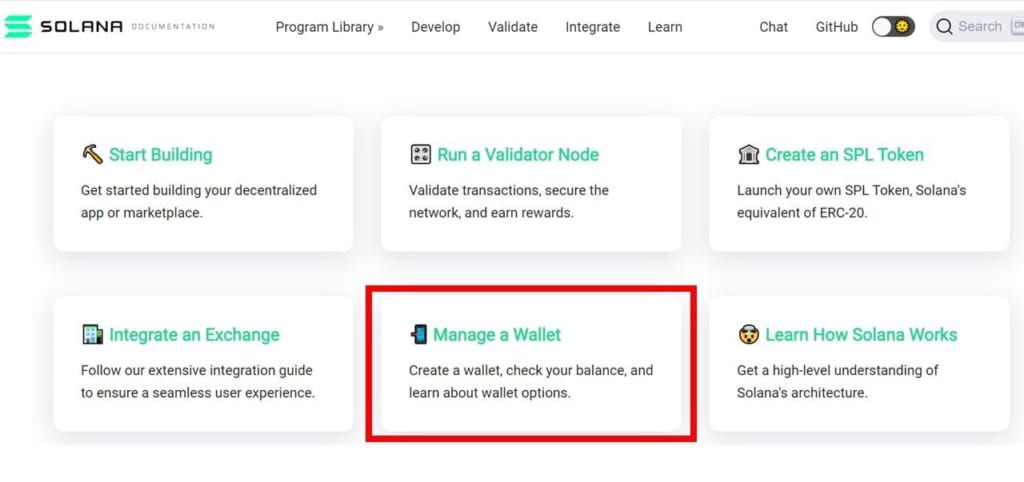Image resolution: width=1024 pixels, height=482 pixels.
Task: Open the Validate menu
Action: tap(513, 27)
